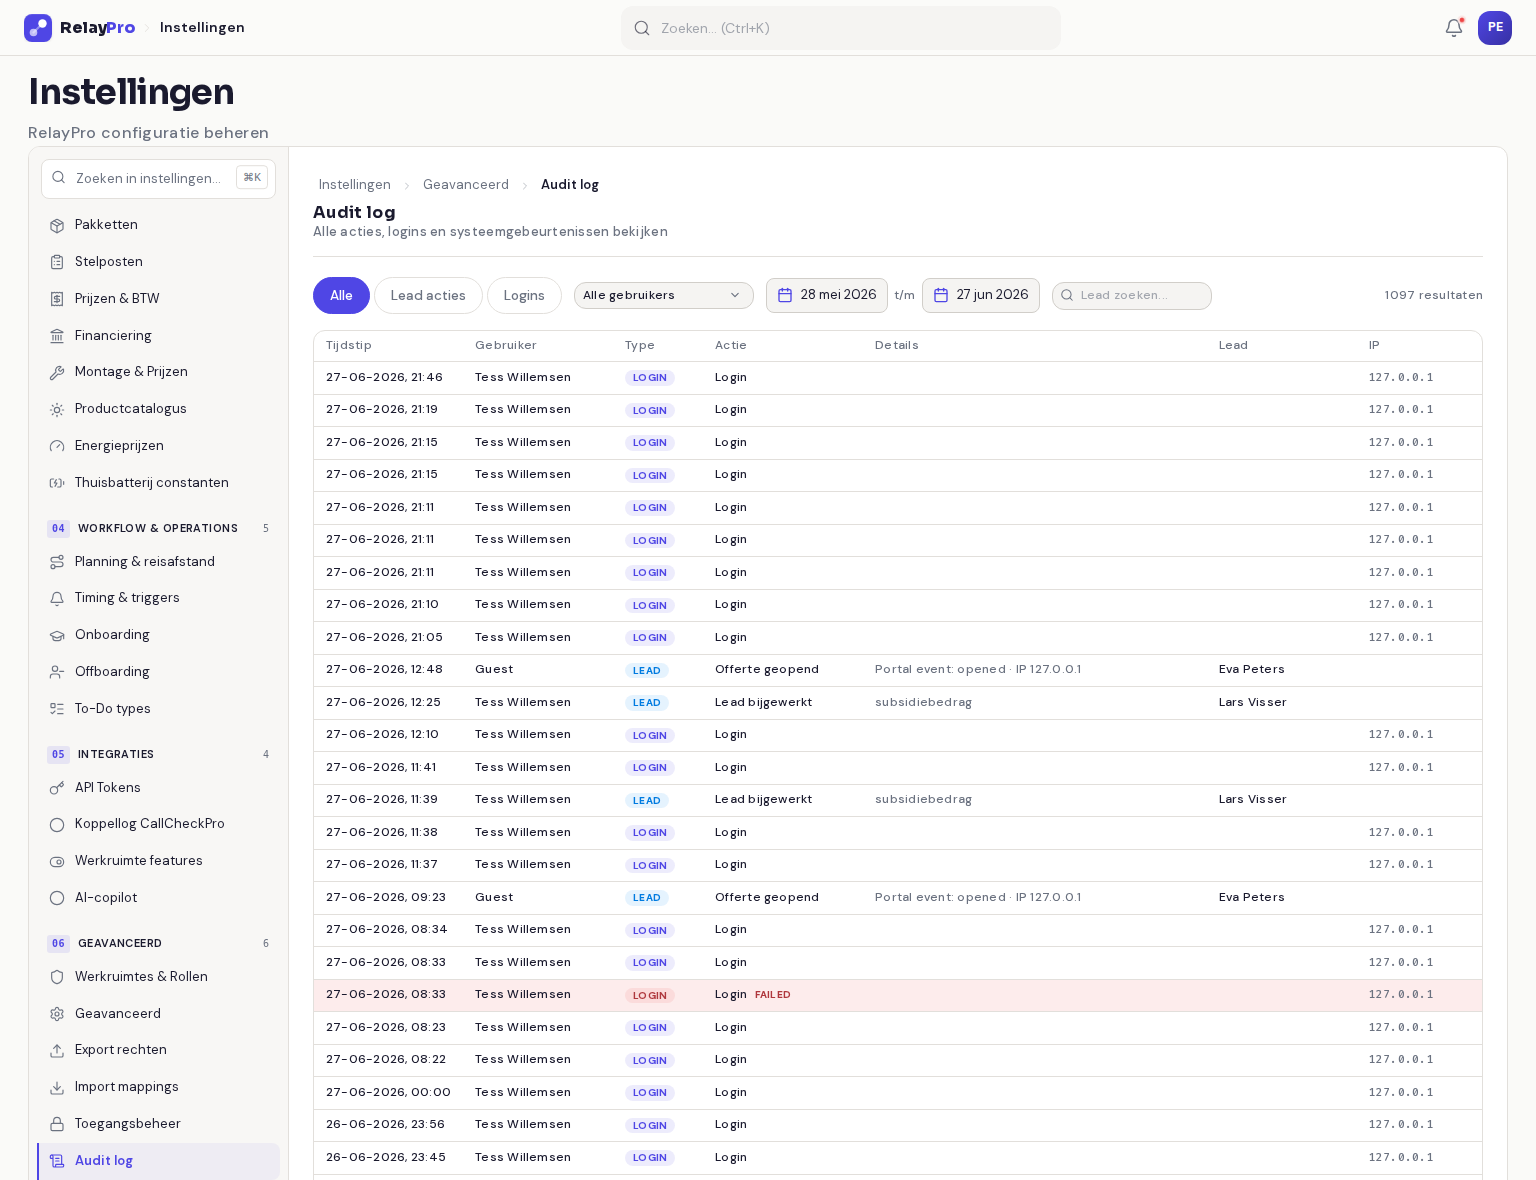Viewport: 1536px width, 1180px height.
Task: Focus the global Zoeken search field
Action: click(841, 28)
